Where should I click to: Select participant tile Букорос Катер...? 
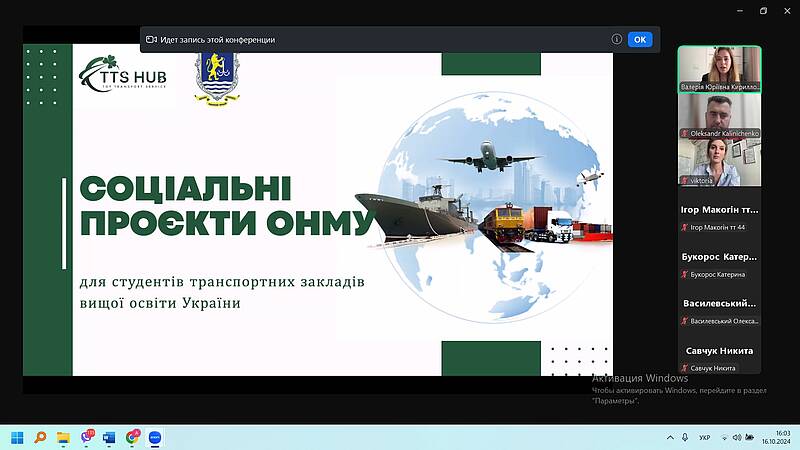719,257
